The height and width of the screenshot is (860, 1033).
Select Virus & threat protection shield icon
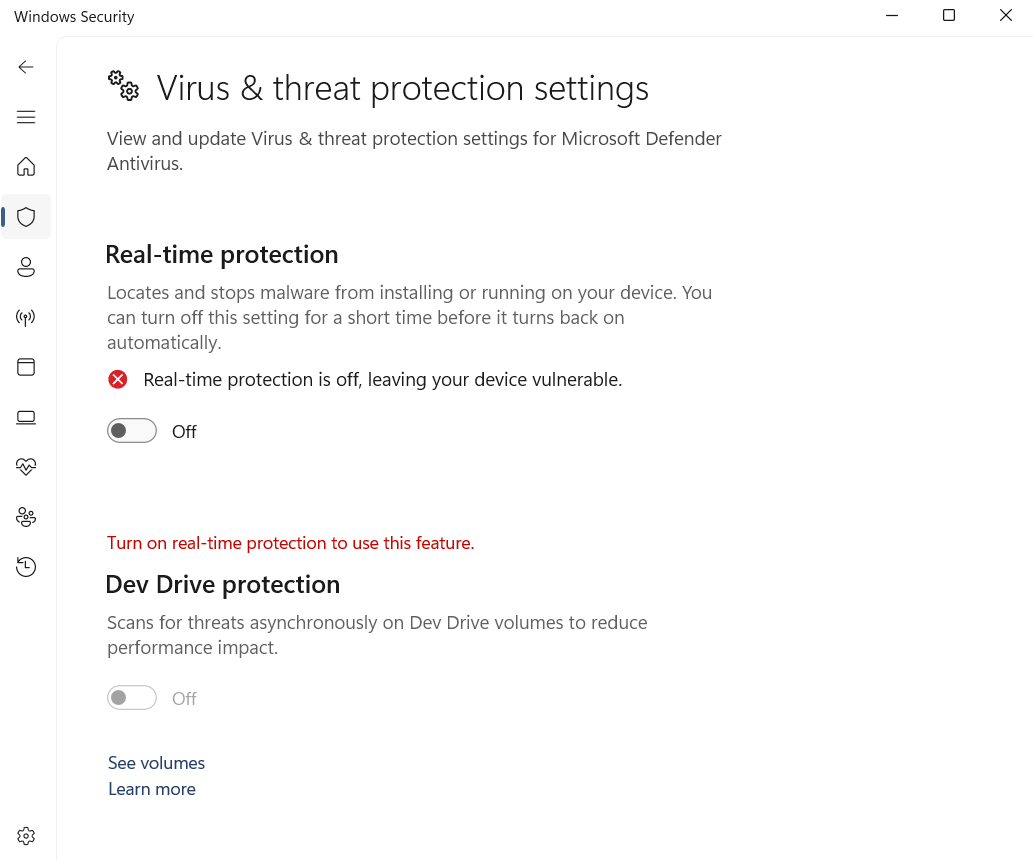26,217
